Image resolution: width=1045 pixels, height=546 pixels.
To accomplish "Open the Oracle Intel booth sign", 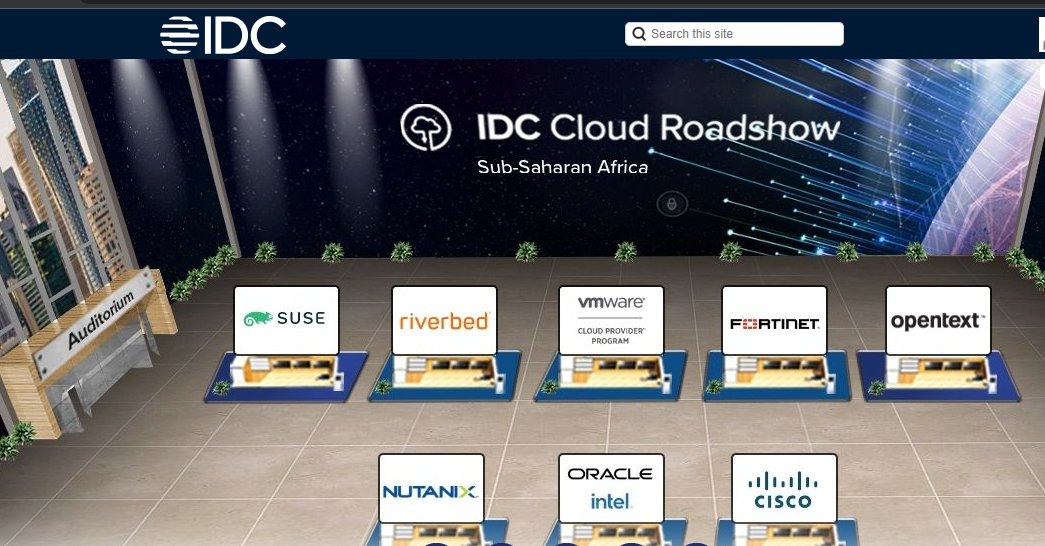I will (x=611, y=488).
